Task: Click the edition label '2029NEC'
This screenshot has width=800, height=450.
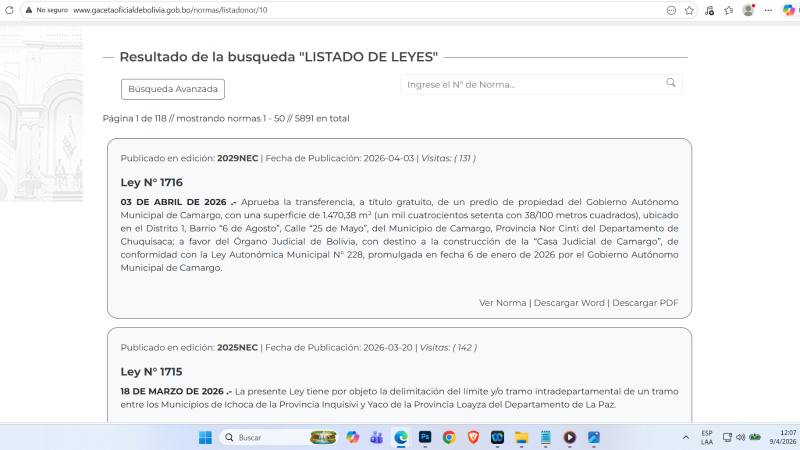Action: [x=238, y=158]
